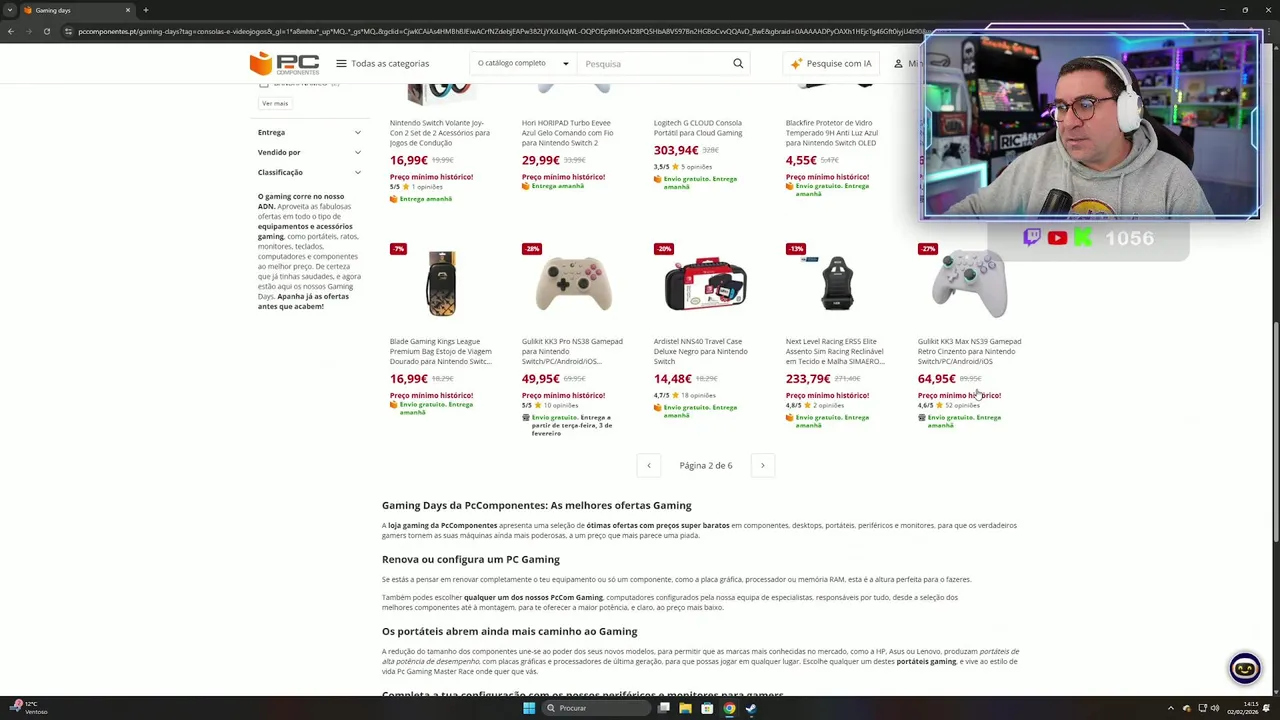This screenshot has height=720, width=1280.
Task: Click the -28% discount badge
Action: 531,248
